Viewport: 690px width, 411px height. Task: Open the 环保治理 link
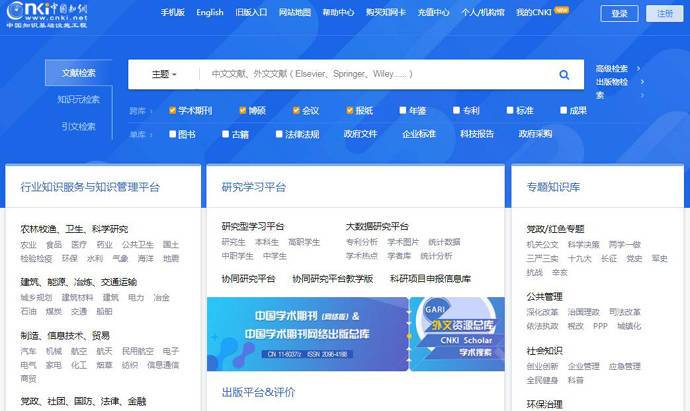click(x=544, y=404)
